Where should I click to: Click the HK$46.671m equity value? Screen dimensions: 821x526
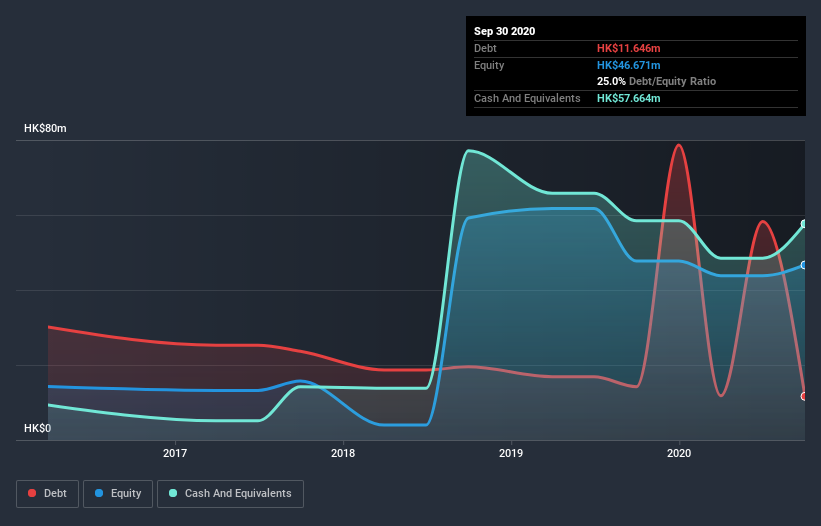click(x=628, y=65)
